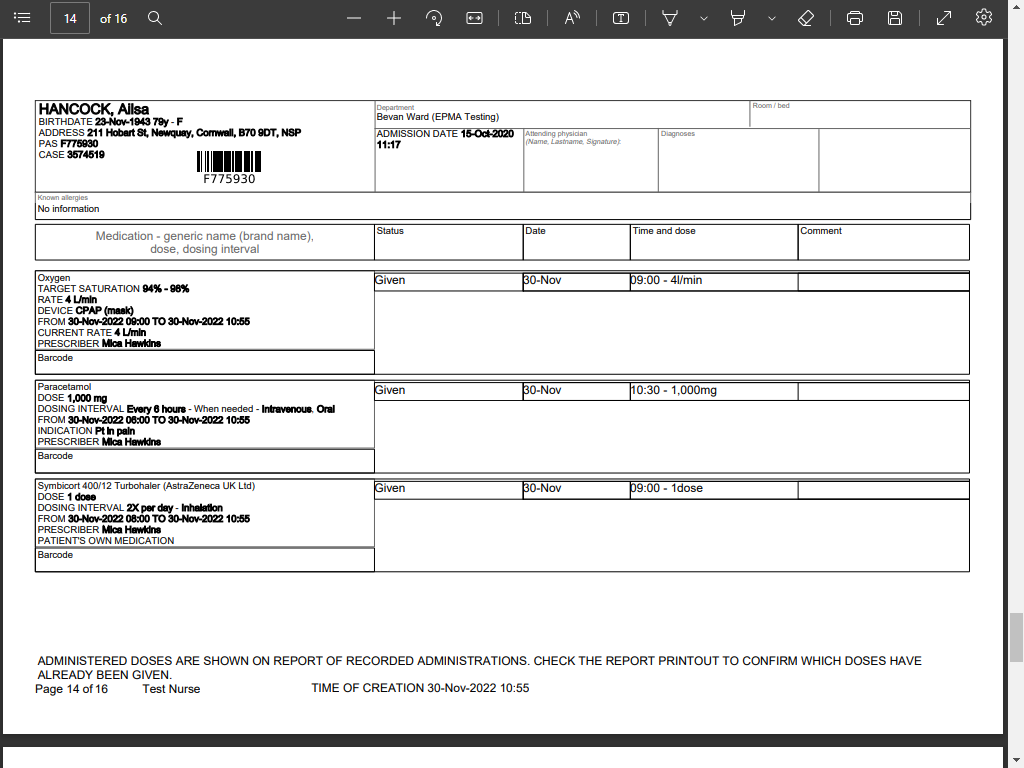
Task: Enter full screen mode
Action: [x=944, y=18]
